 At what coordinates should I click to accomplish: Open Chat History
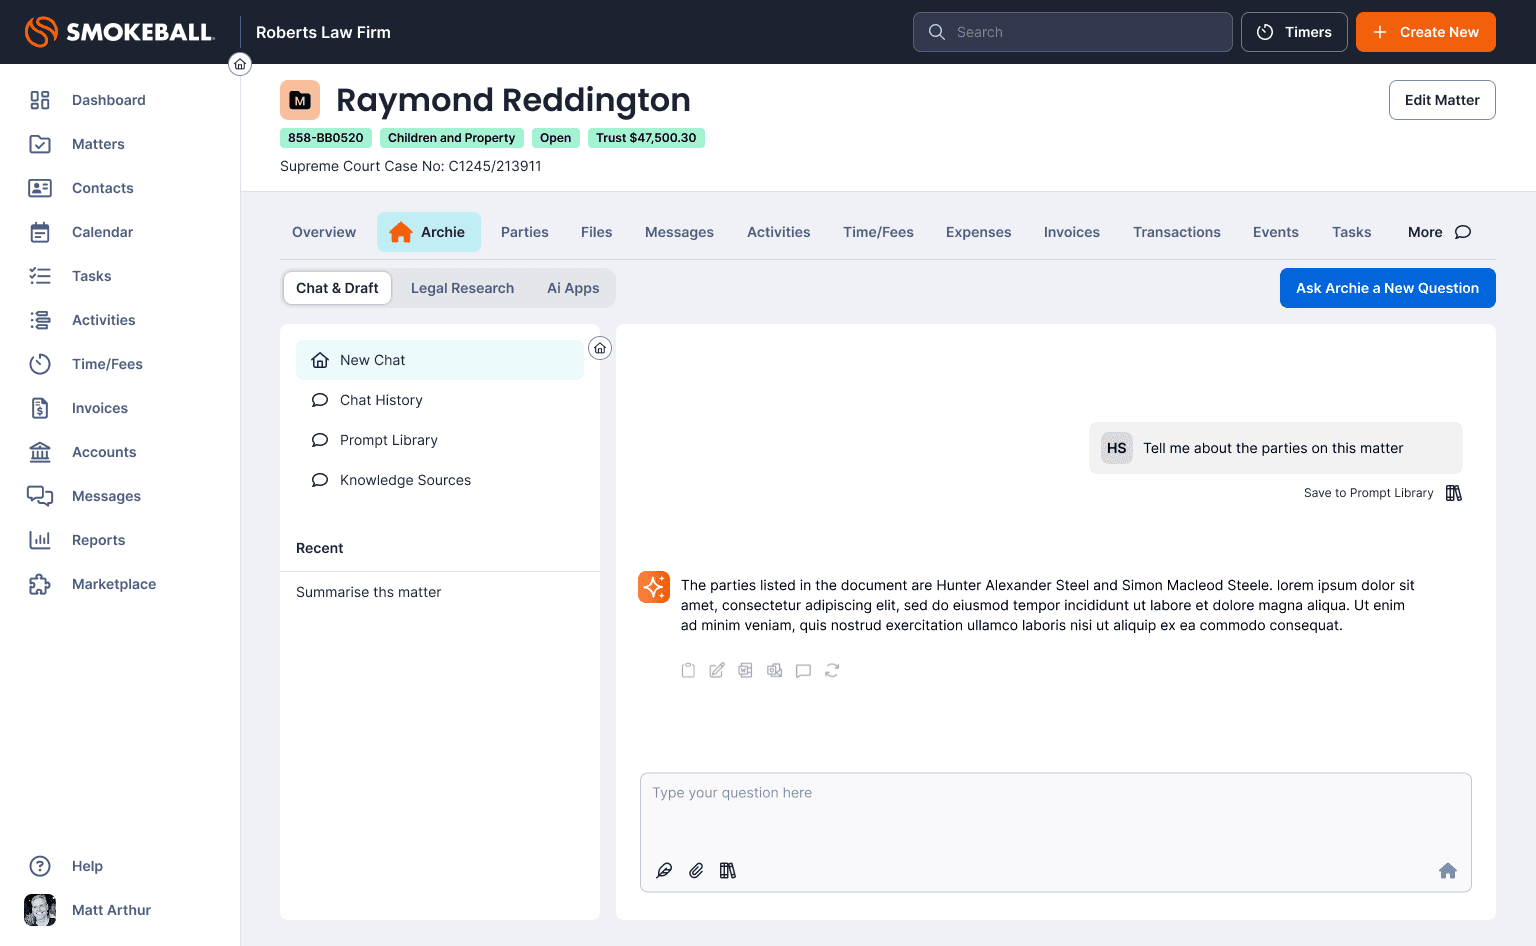[x=440, y=400]
